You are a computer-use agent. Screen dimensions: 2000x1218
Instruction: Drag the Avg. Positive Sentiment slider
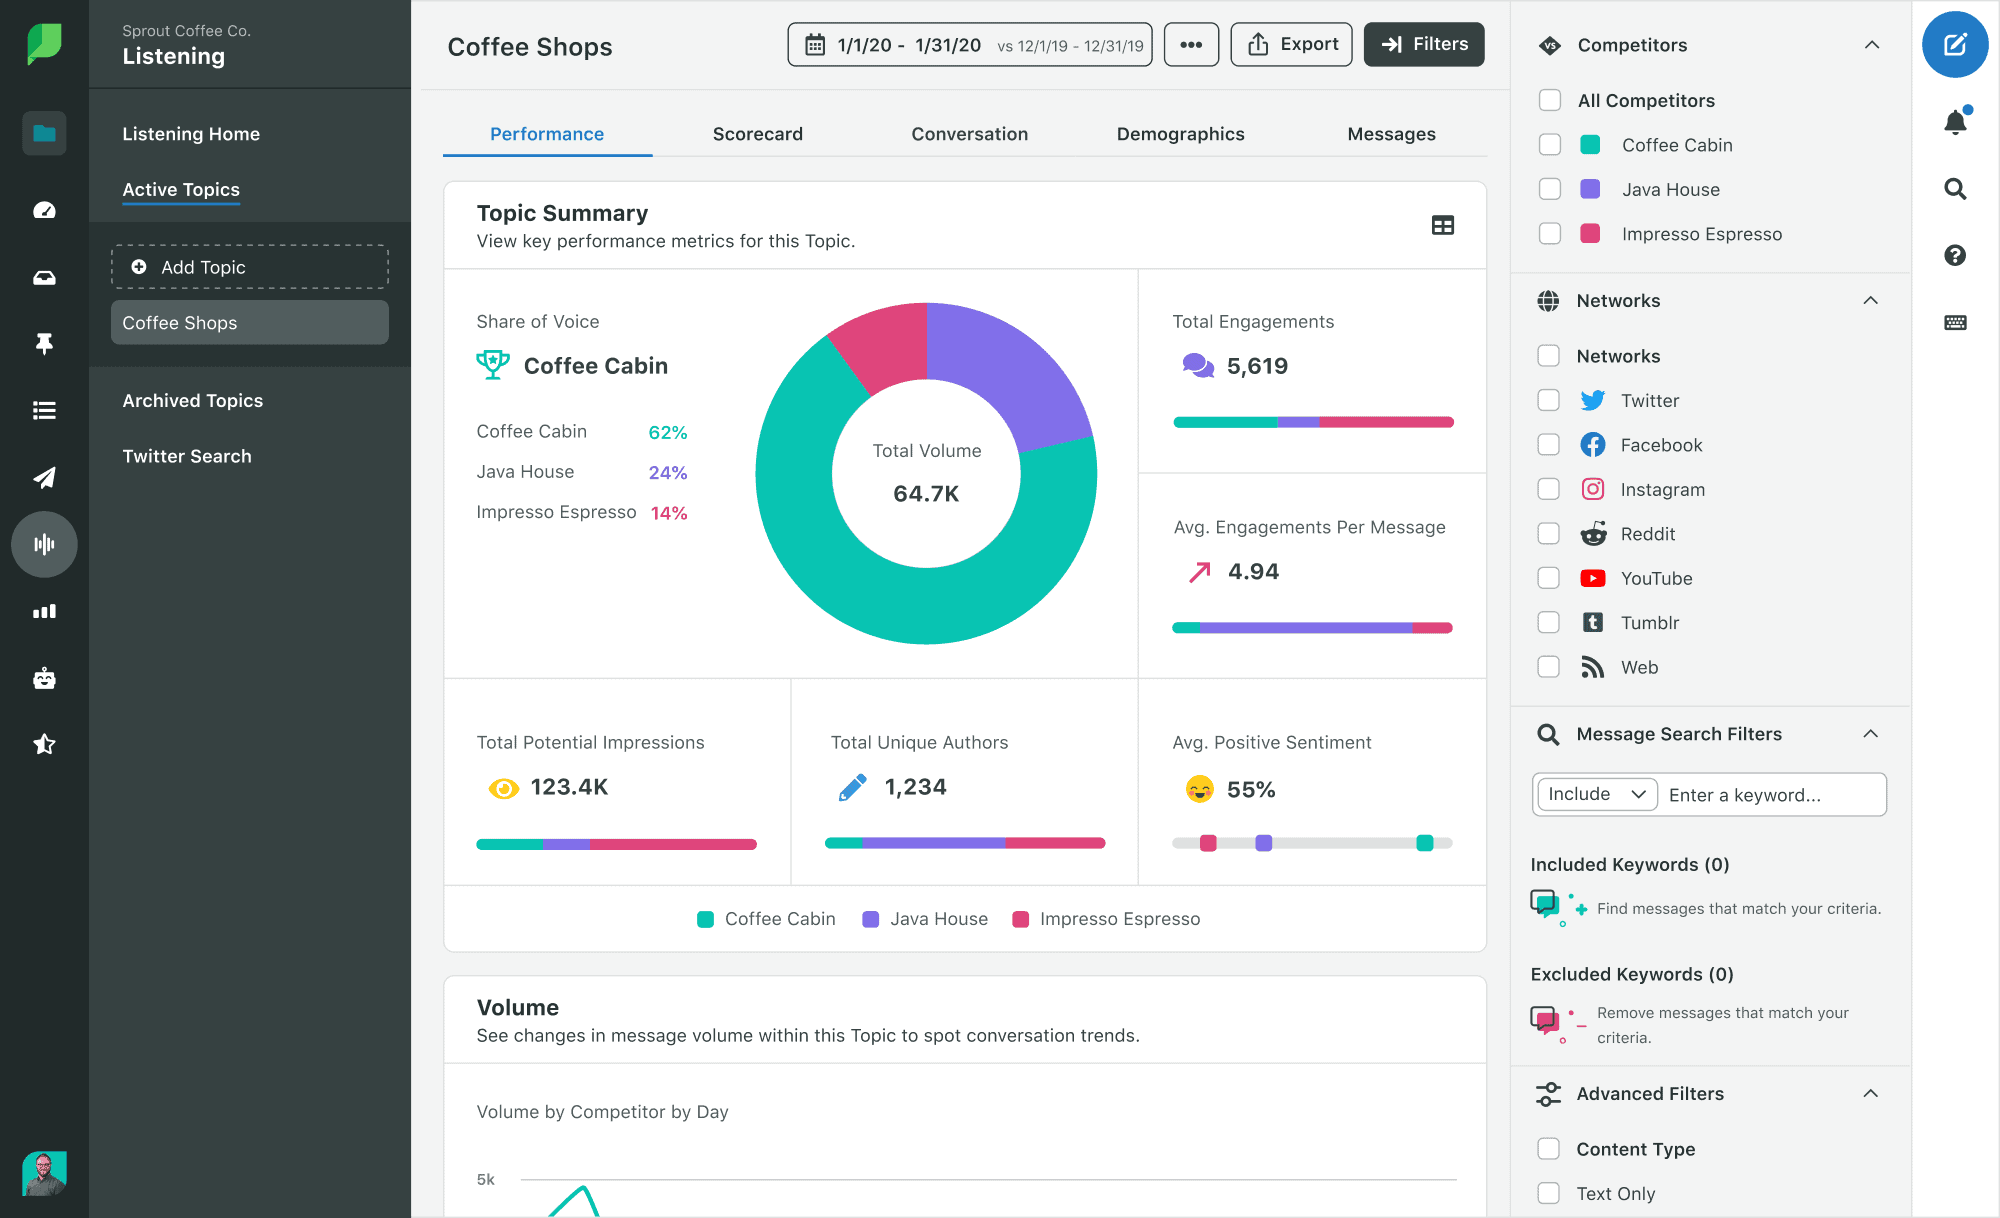click(1311, 844)
